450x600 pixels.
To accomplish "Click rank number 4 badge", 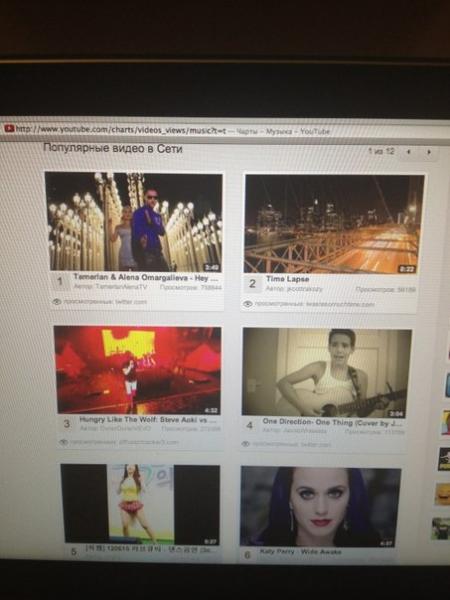I will tap(249, 426).
